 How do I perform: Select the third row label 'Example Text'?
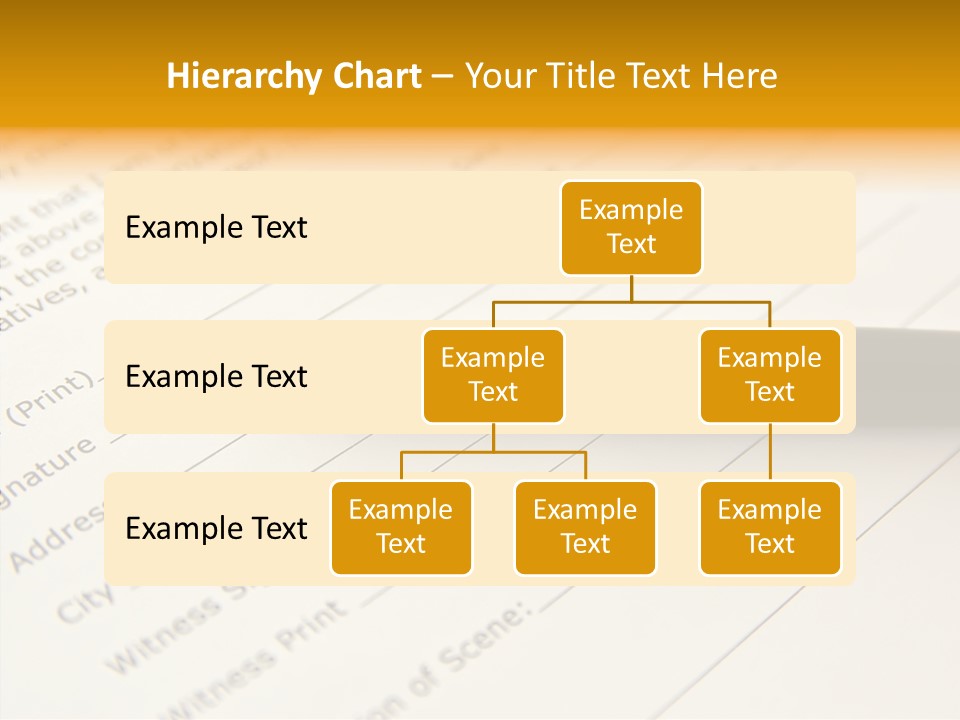point(216,528)
